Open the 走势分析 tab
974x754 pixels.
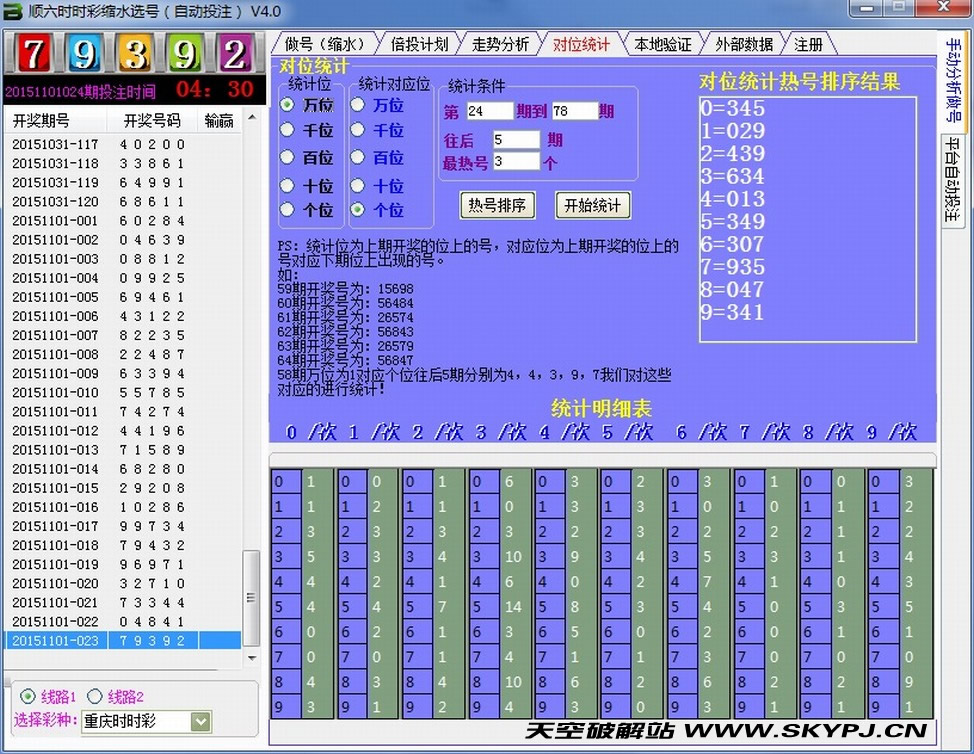click(x=499, y=44)
